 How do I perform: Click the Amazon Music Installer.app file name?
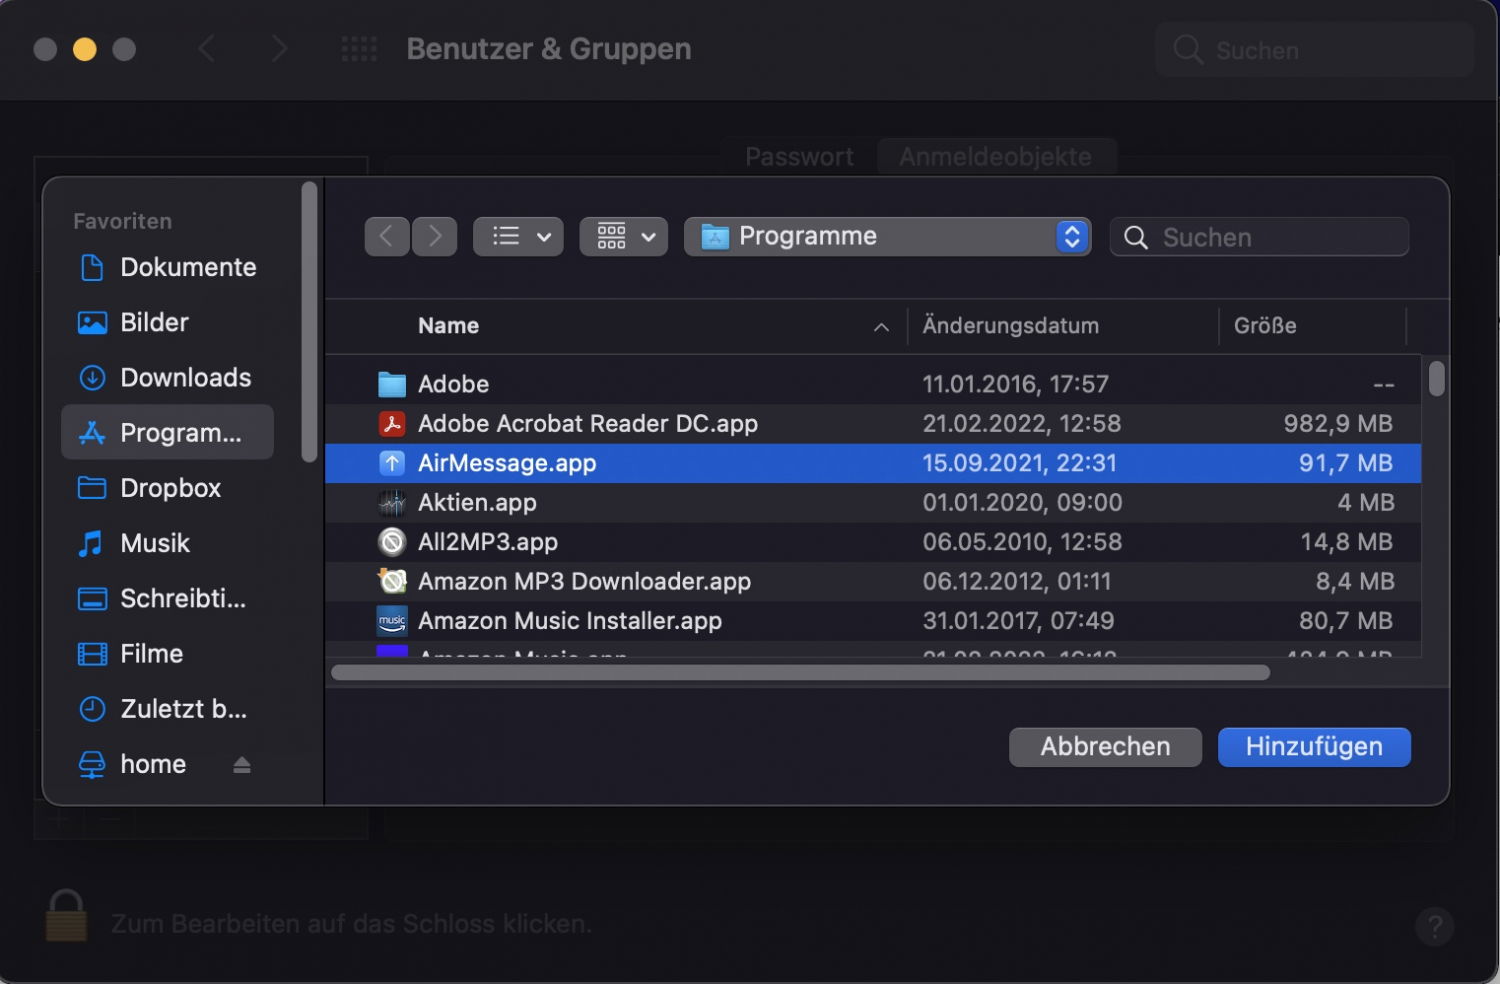click(570, 621)
